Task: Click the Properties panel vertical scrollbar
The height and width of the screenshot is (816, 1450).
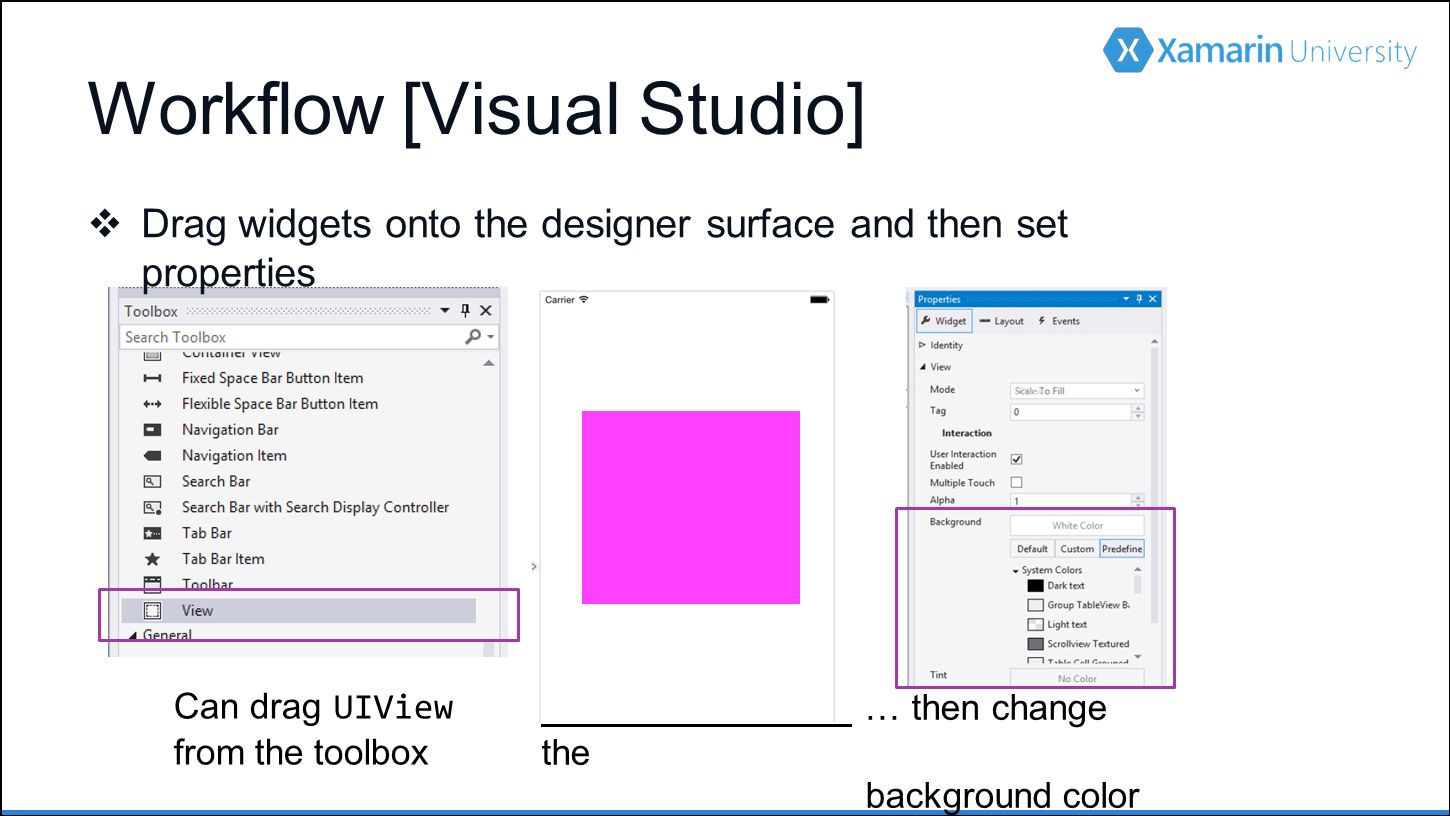Action: click(1155, 485)
